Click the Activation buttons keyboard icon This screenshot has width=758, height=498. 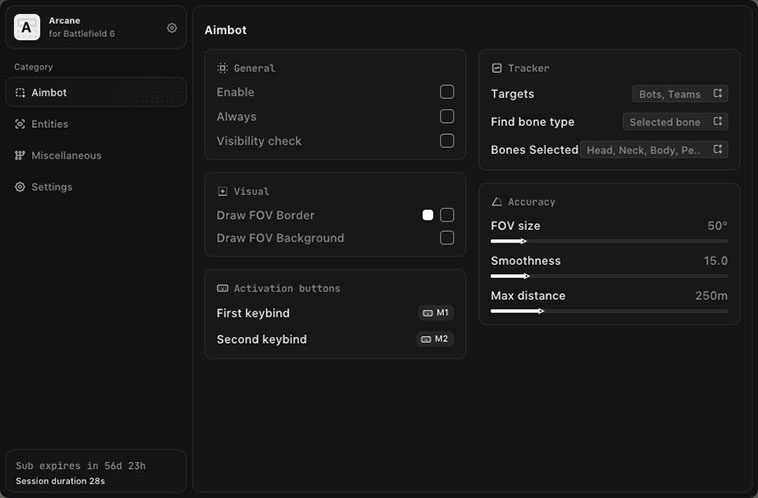pos(222,288)
